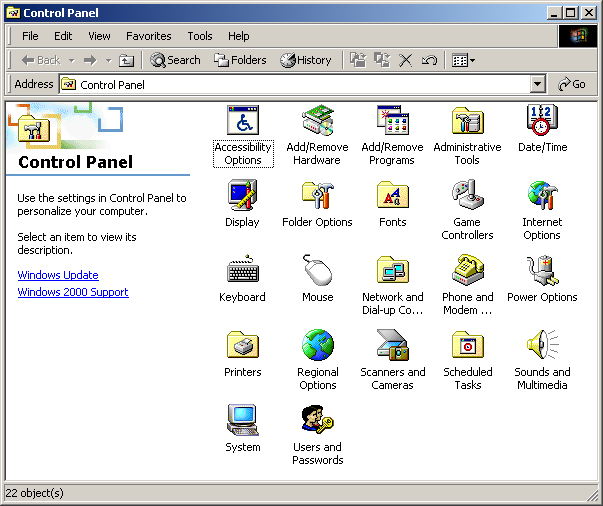The width and height of the screenshot is (603, 506).
Task: Click the Back toolbar button
Action: tap(41, 60)
